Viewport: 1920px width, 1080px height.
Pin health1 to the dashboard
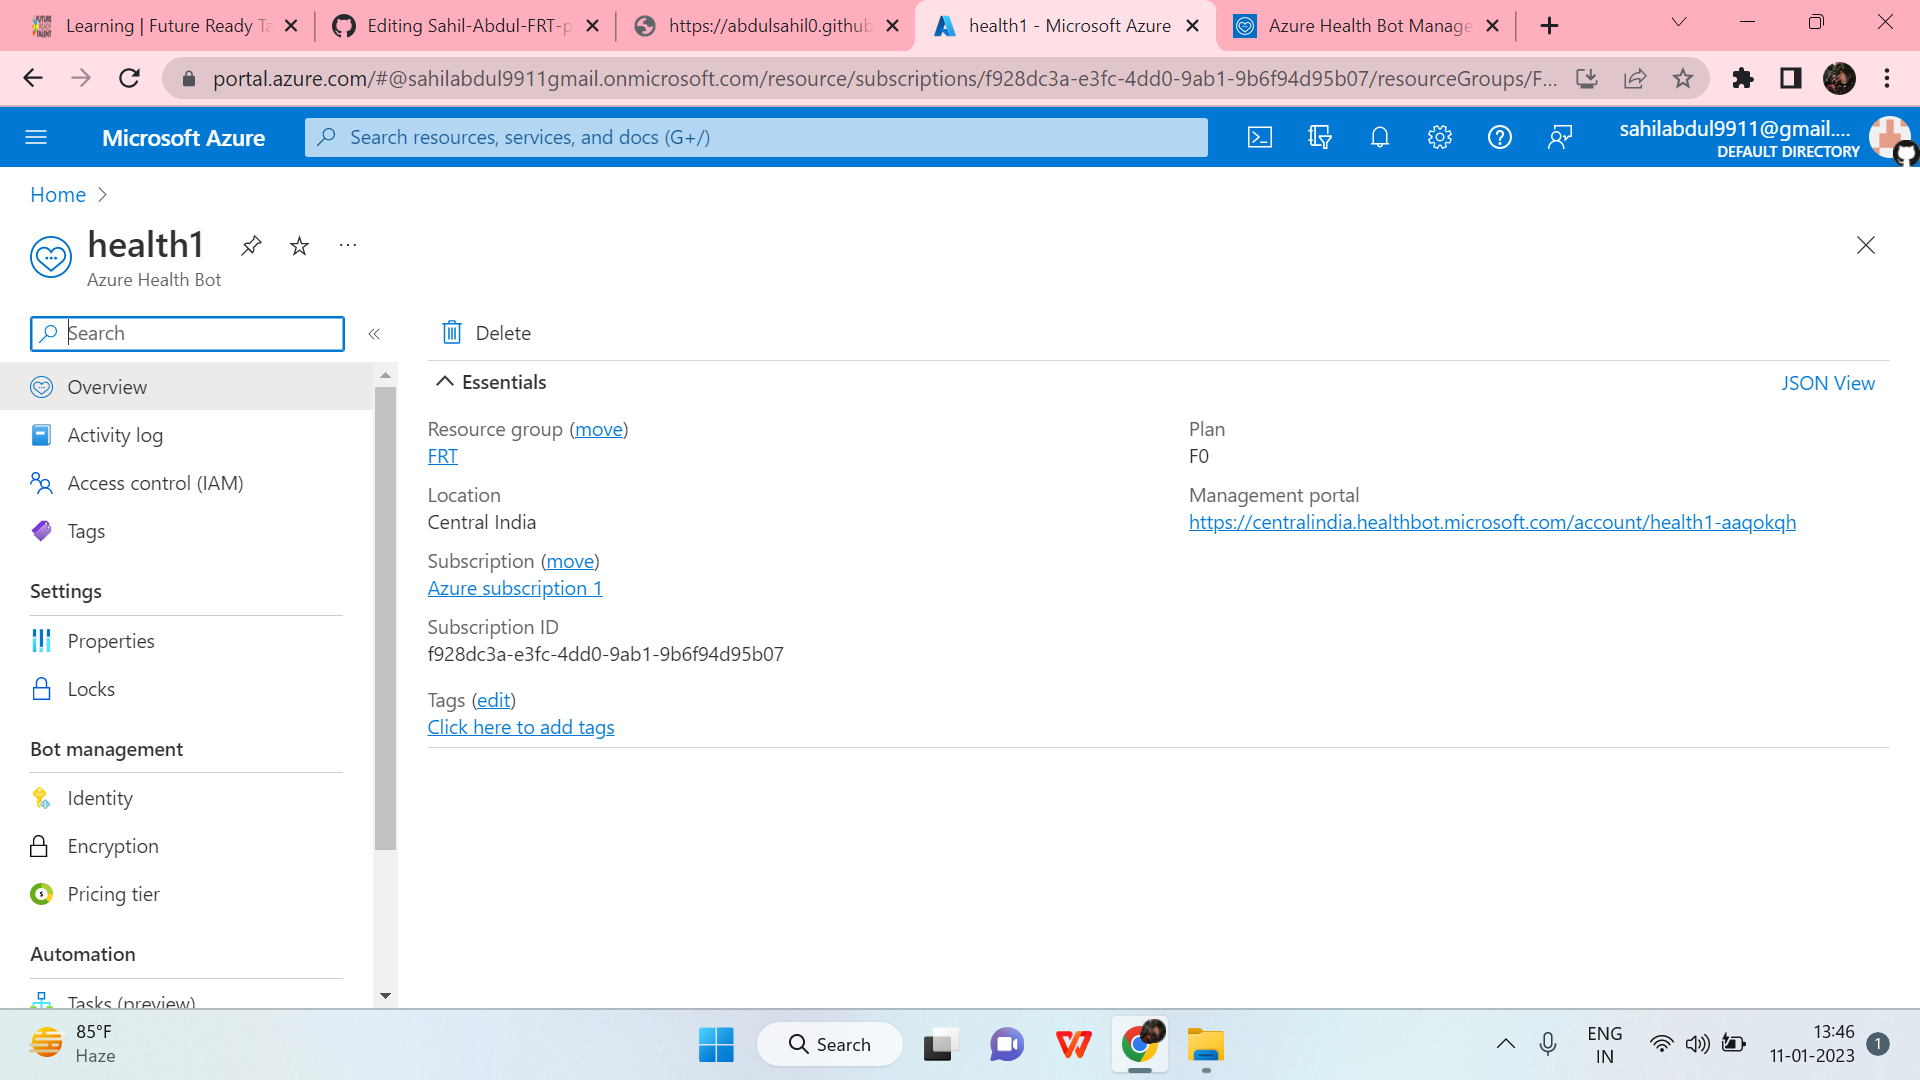251,245
